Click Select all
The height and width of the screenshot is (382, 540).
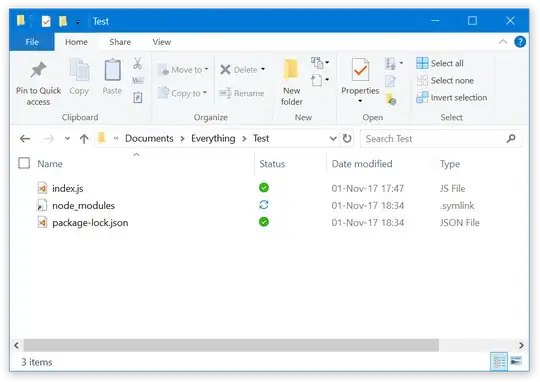coord(440,63)
